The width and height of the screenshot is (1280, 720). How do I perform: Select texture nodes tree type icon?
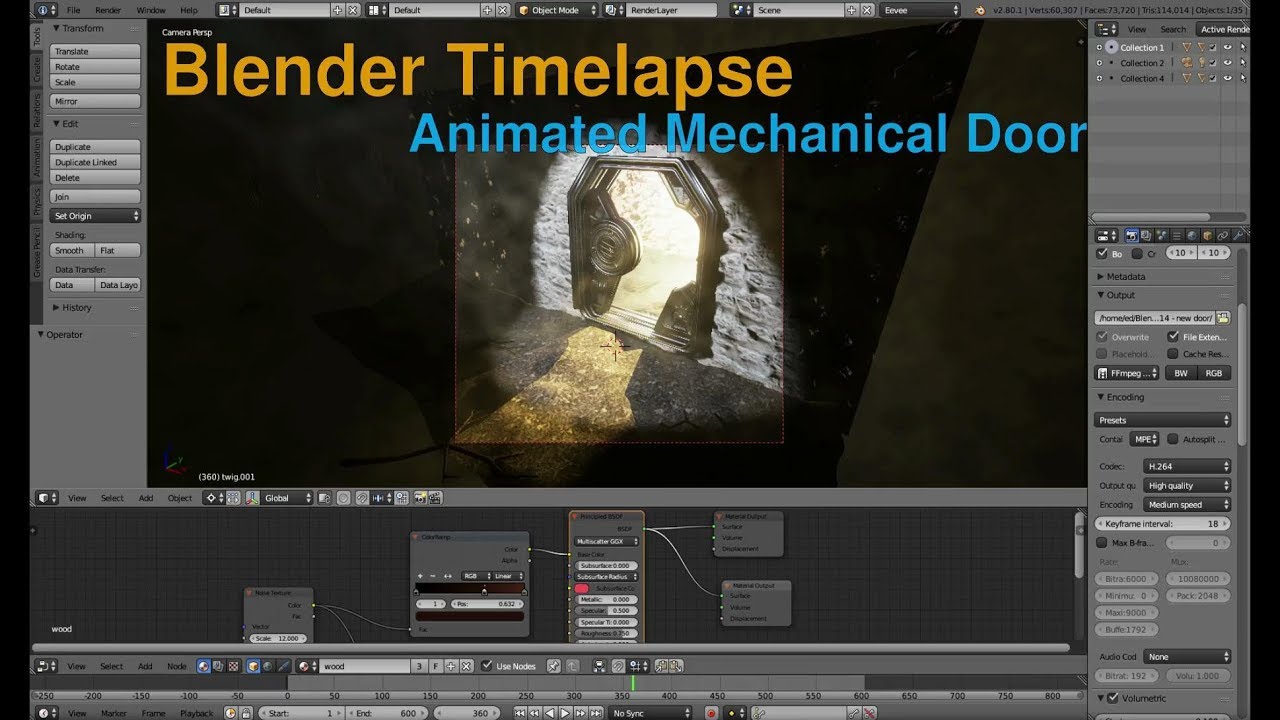point(234,666)
